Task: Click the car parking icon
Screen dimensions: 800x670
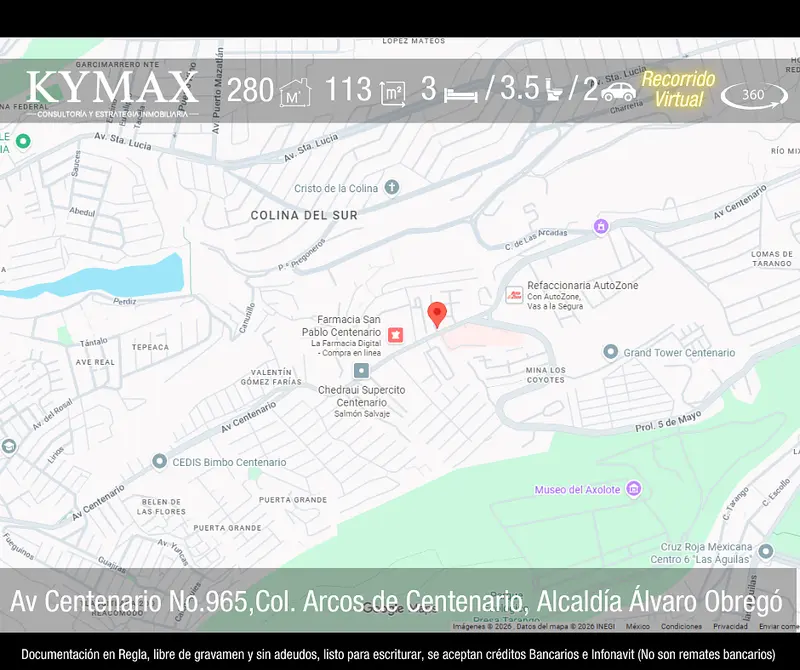Action: 619,92
